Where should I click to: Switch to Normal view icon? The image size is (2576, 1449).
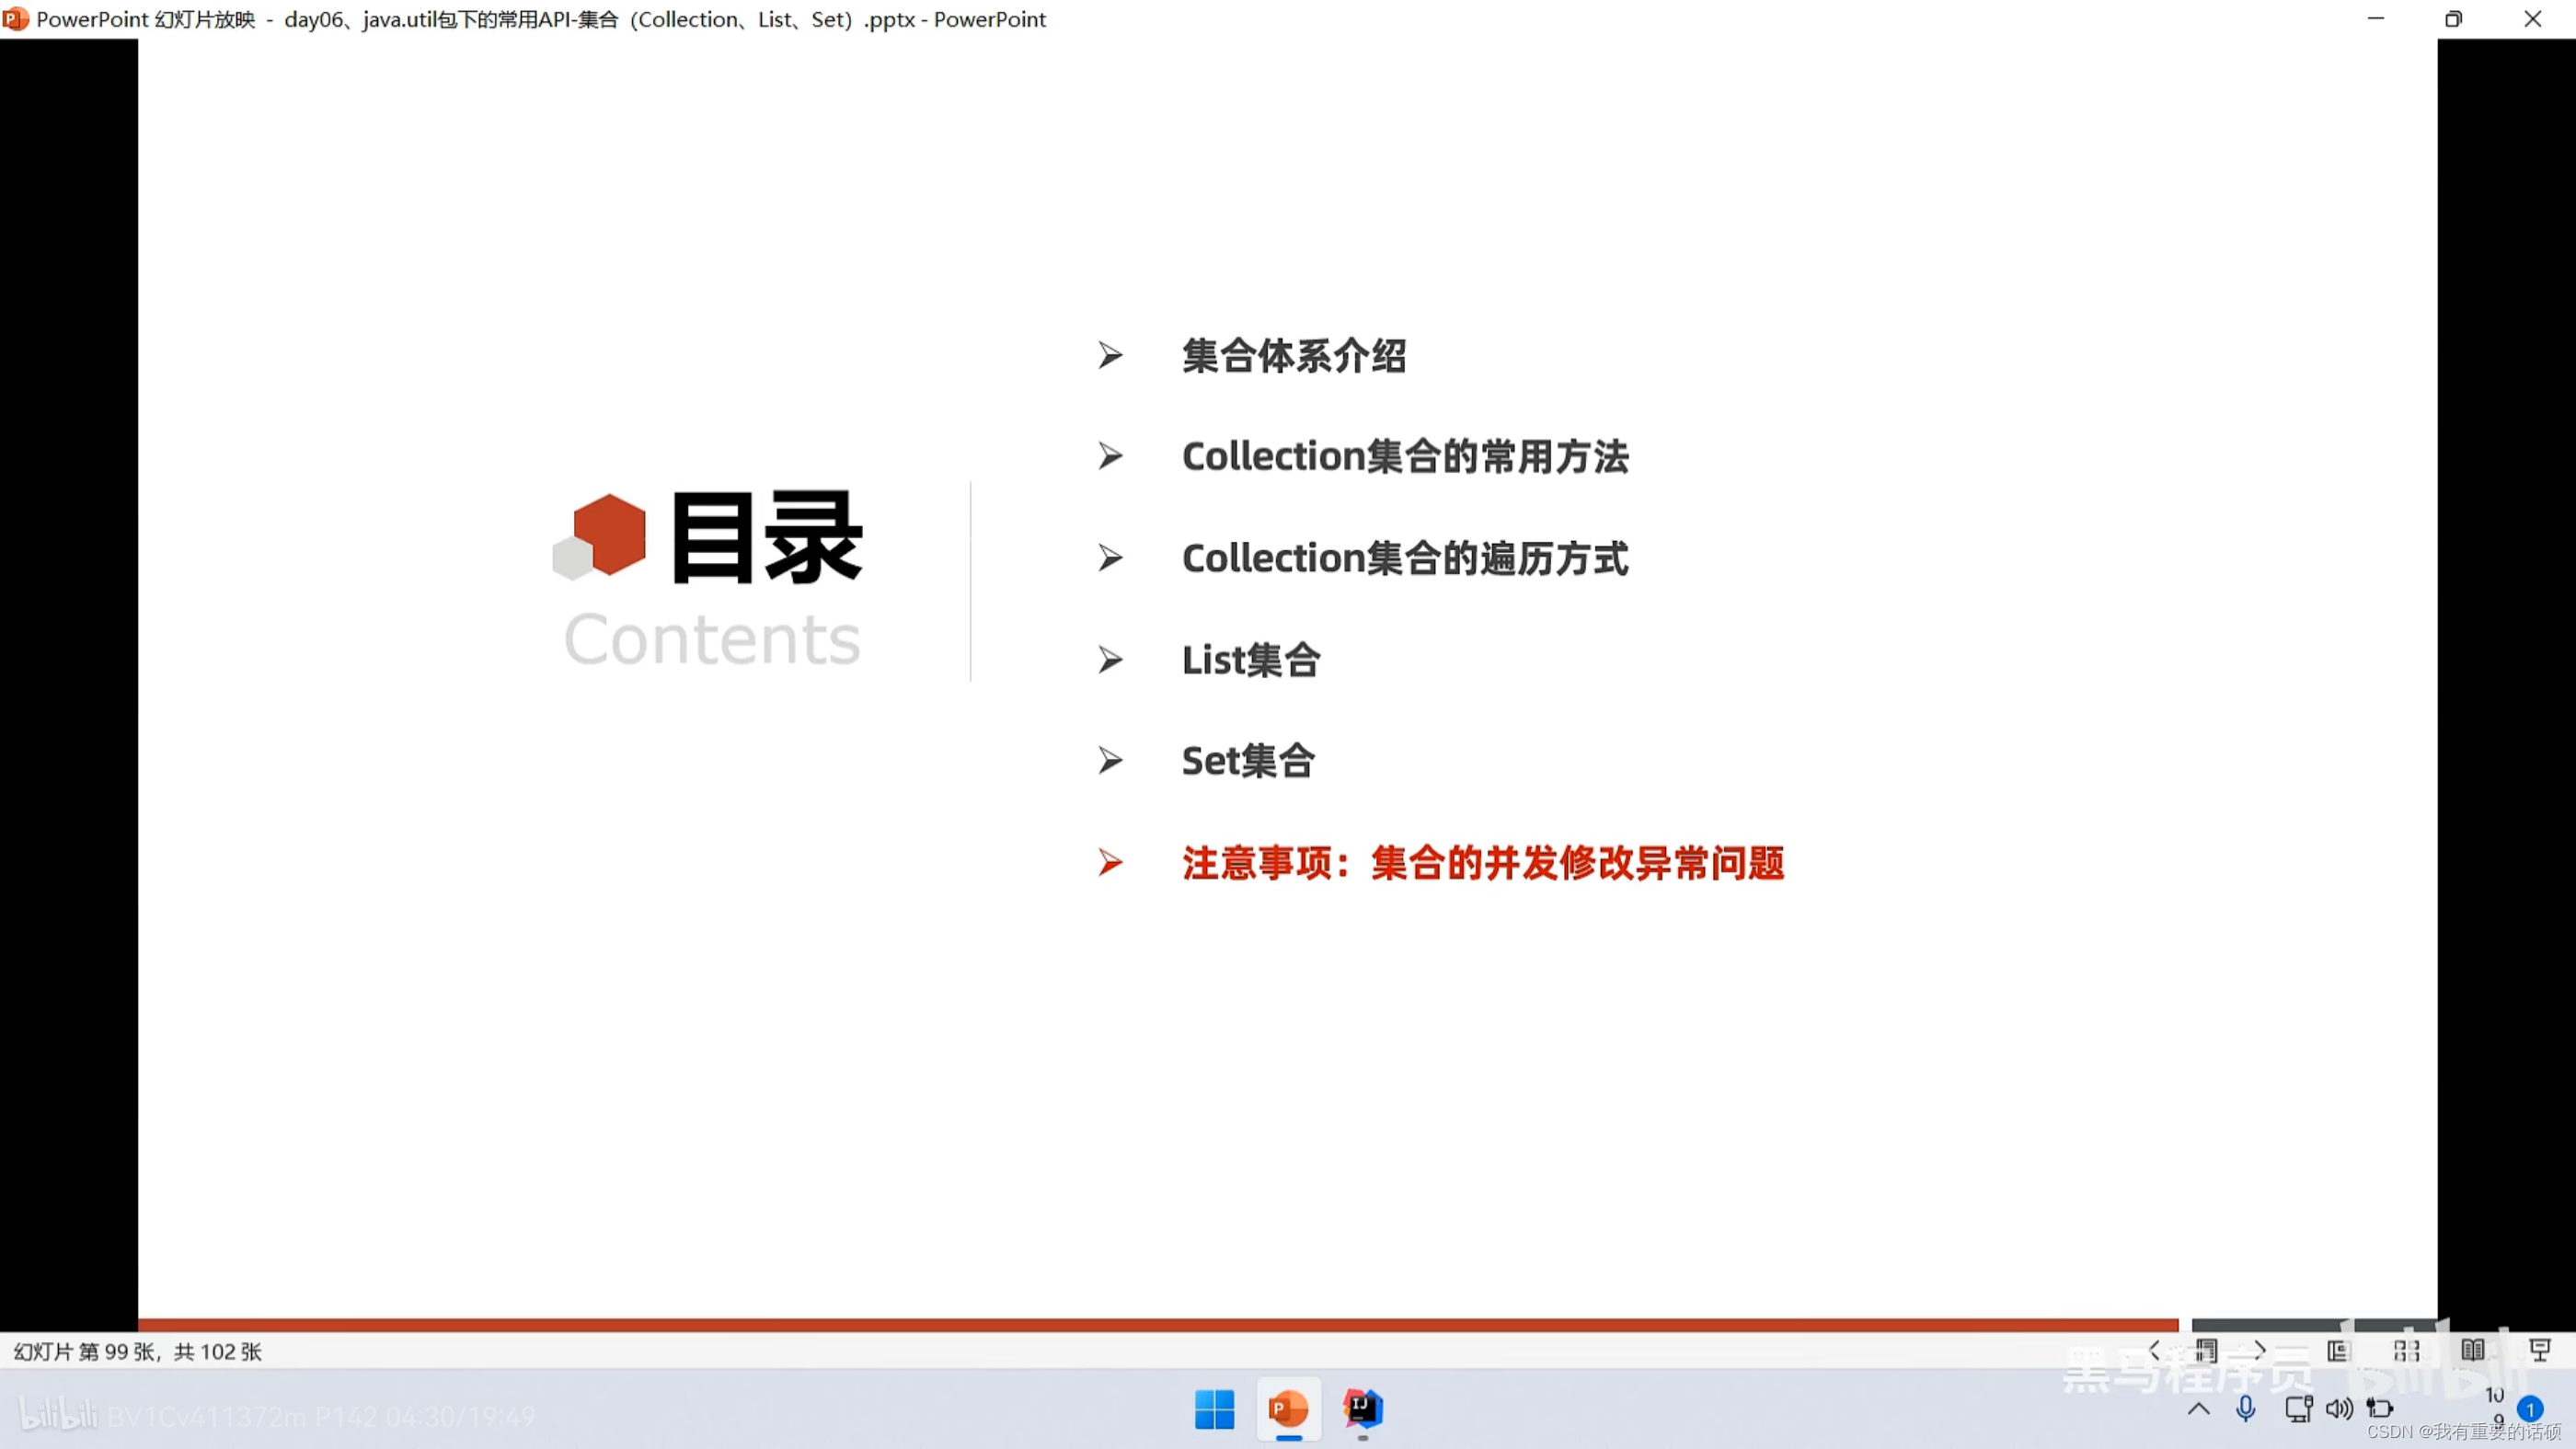tap(2338, 1351)
